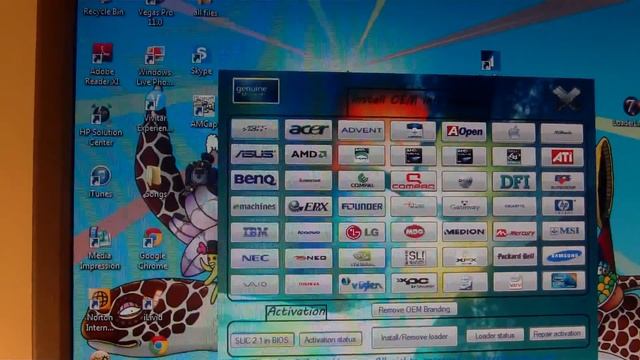Select the Mercury logo tile
The height and width of the screenshot is (360, 640).
point(514,232)
